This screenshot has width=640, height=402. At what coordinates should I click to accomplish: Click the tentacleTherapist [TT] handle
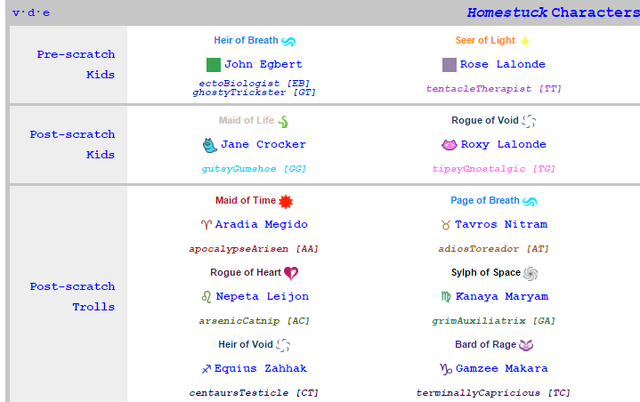494,89
